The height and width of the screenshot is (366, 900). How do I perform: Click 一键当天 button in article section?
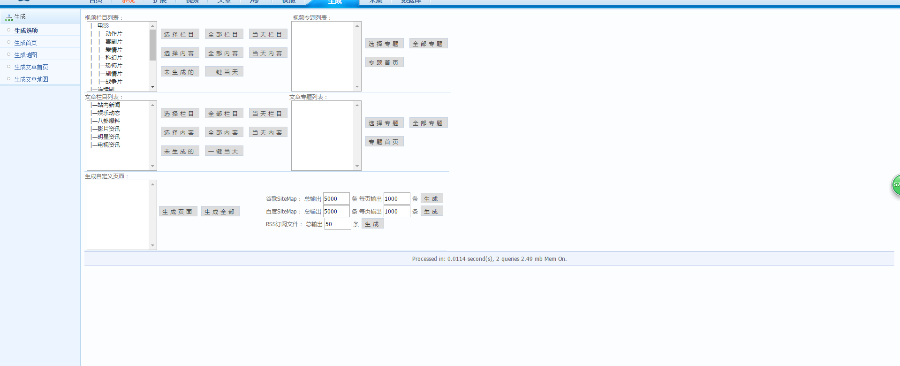pyautogui.click(x=224, y=151)
